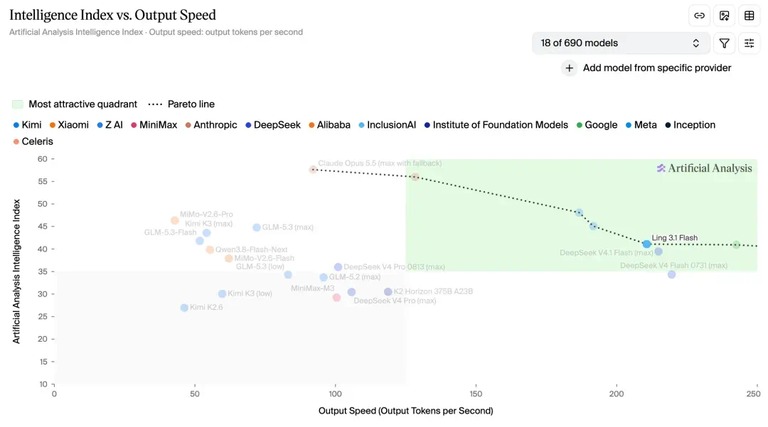Click Google green color dot in legend

tap(579, 125)
